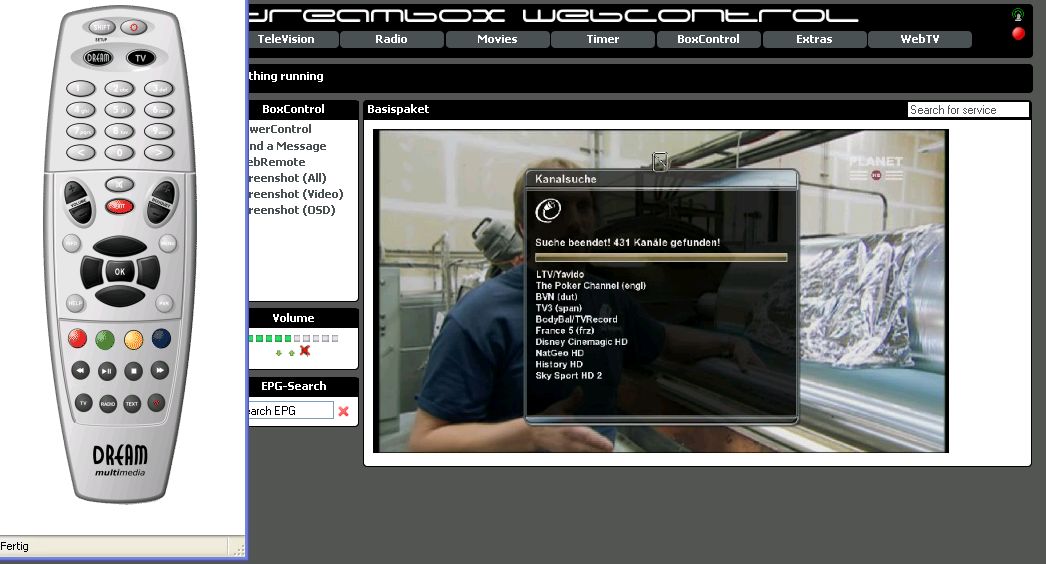The width and height of the screenshot is (1046, 564).
Task: Click the Search for service field
Action: coord(967,110)
